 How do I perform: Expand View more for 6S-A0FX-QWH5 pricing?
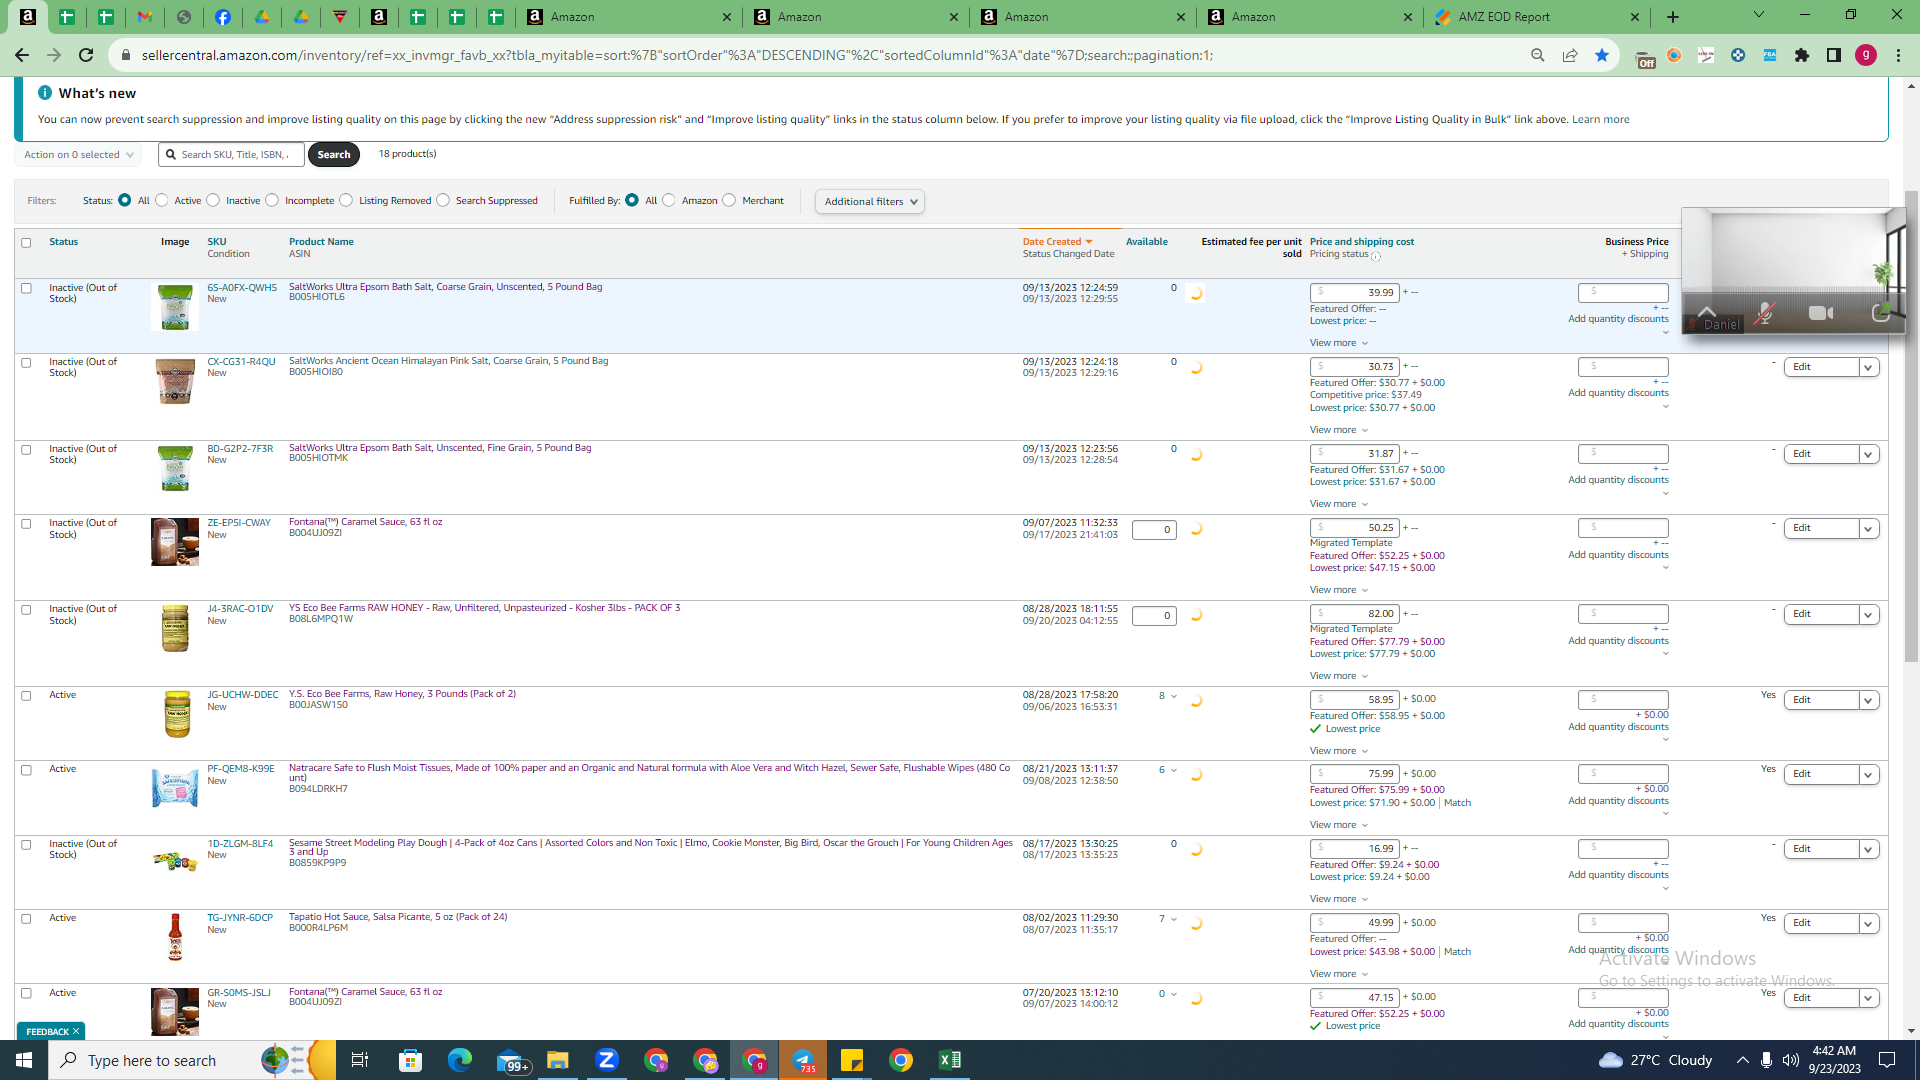1339,344
